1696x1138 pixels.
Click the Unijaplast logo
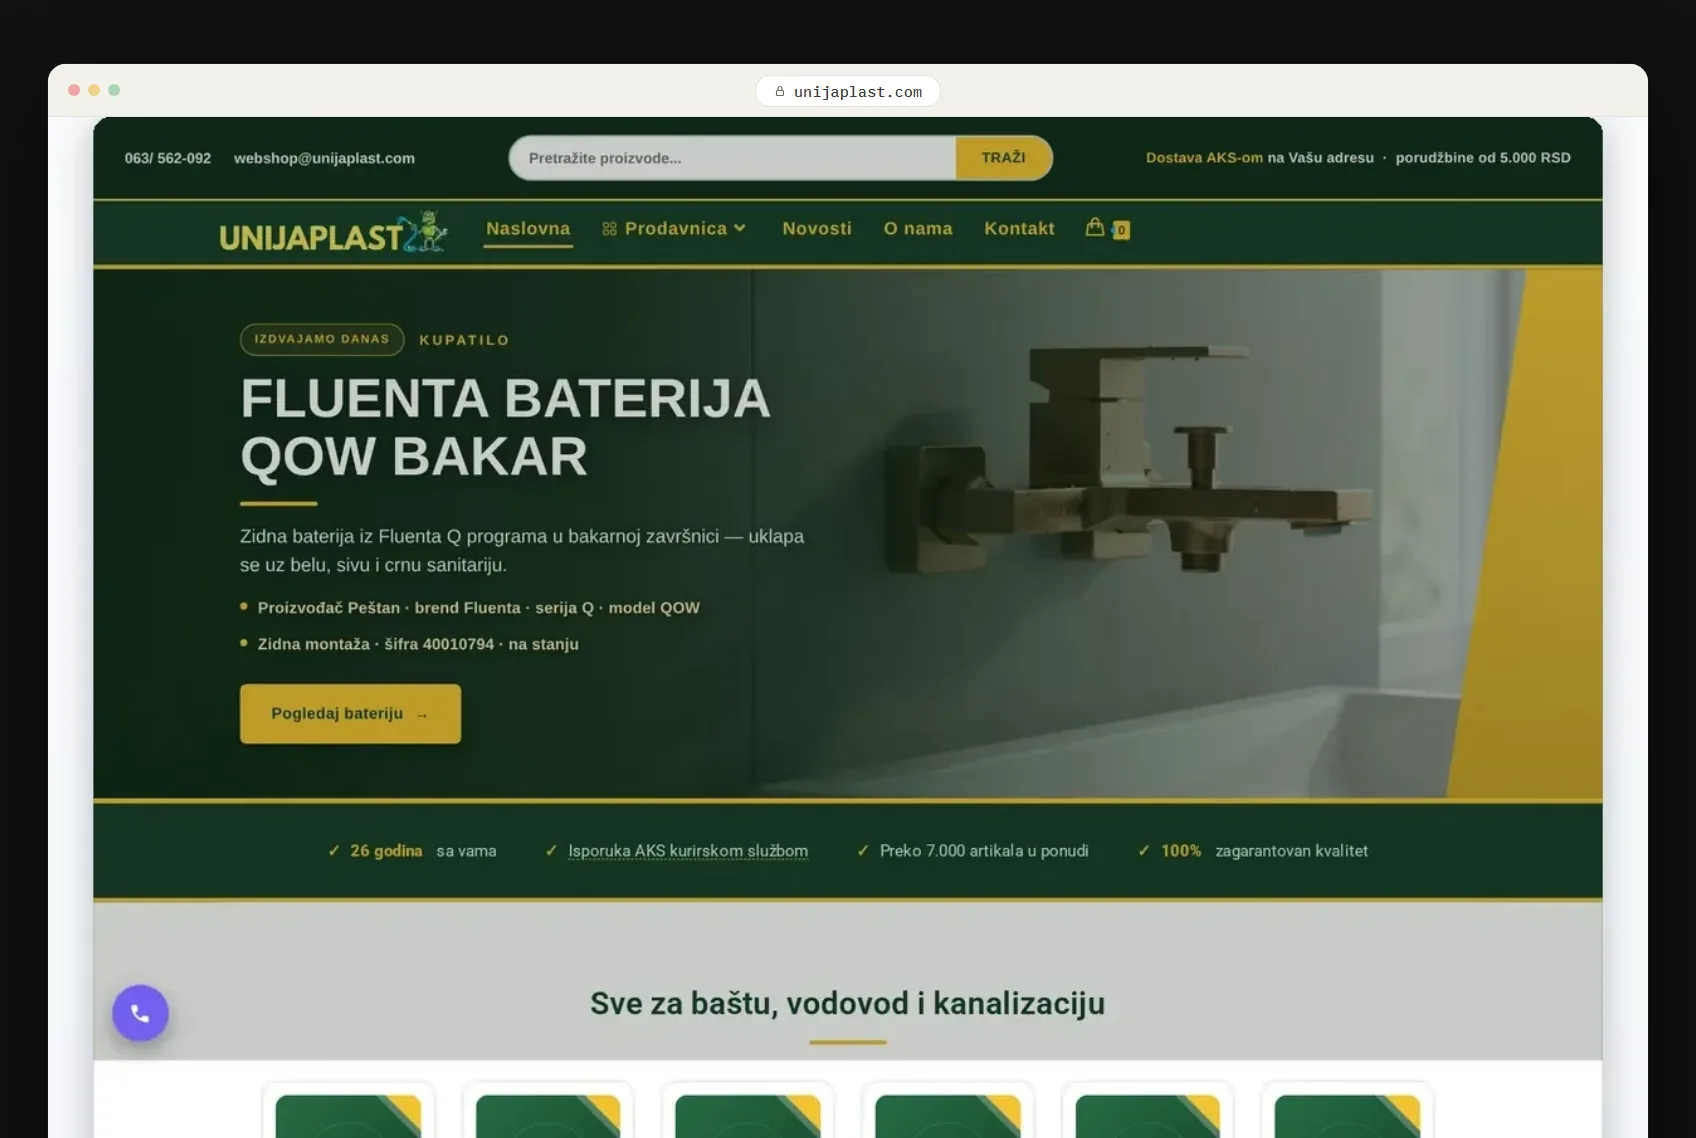click(x=333, y=233)
